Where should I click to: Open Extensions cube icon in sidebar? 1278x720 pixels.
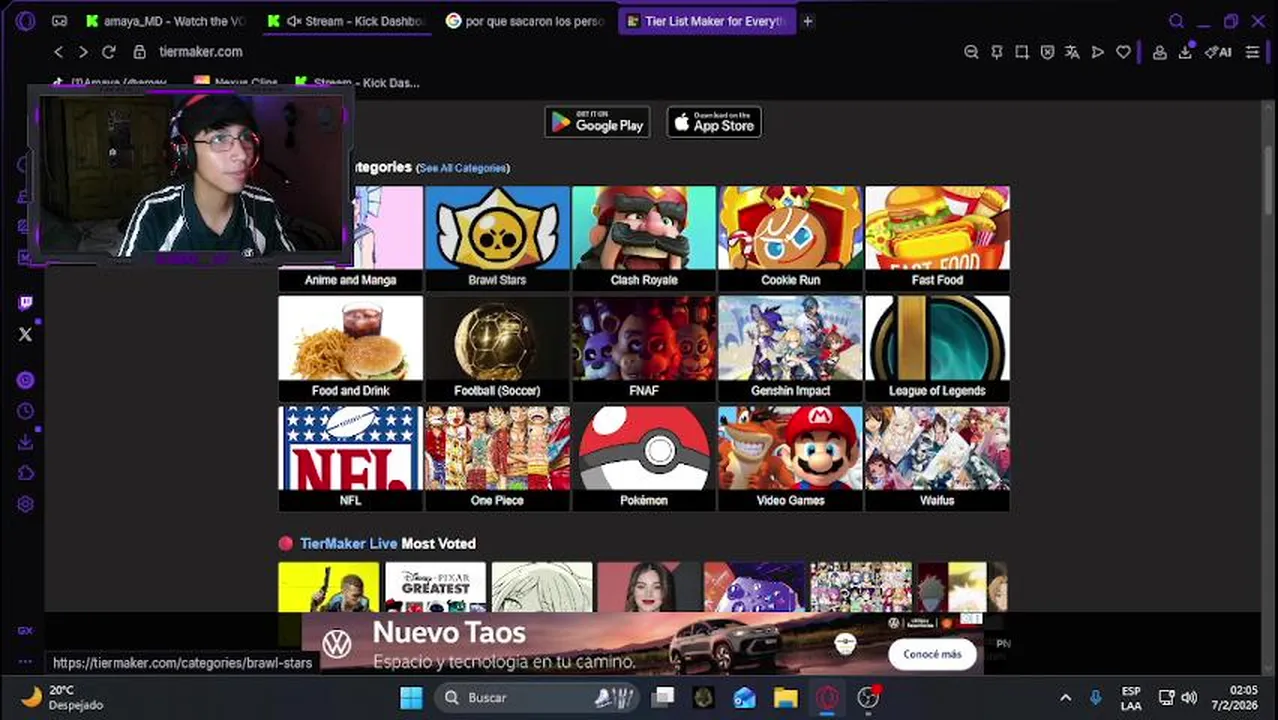pos(26,473)
